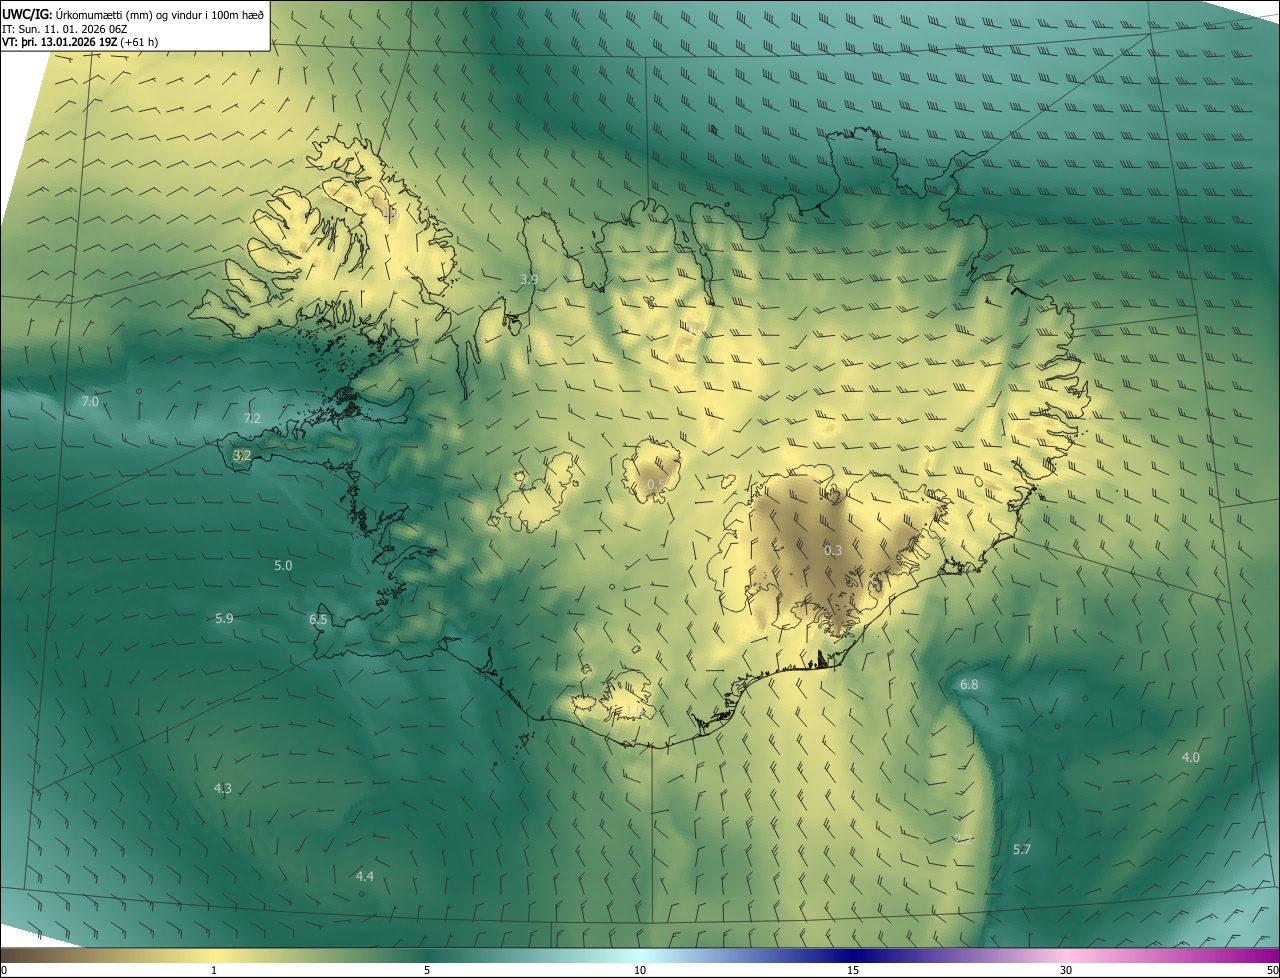Click the valid time line 'VT: þri. 13.01.2026 19Z (+61 h)'
The height and width of the screenshot is (978, 1280).
(x=80, y=42)
